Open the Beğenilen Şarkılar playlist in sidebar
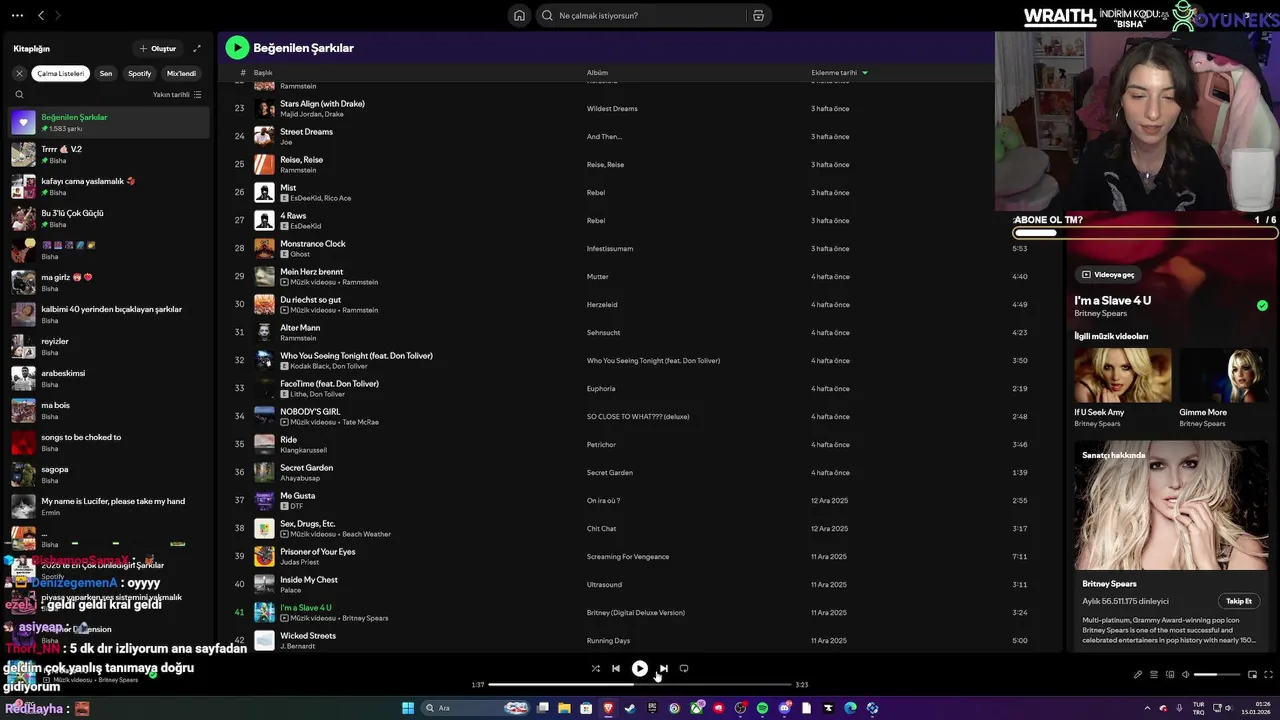This screenshot has height=720, width=1280. (109, 122)
